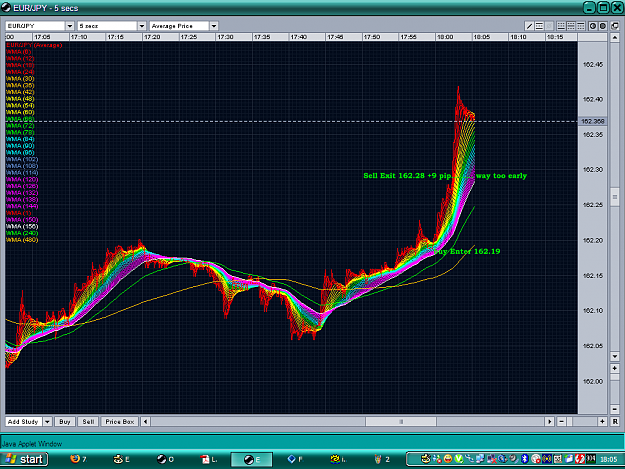Image resolution: width=625 pixels, height=469 pixels.
Task: Select the trend line drawing tool
Action: tap(529, 26)
